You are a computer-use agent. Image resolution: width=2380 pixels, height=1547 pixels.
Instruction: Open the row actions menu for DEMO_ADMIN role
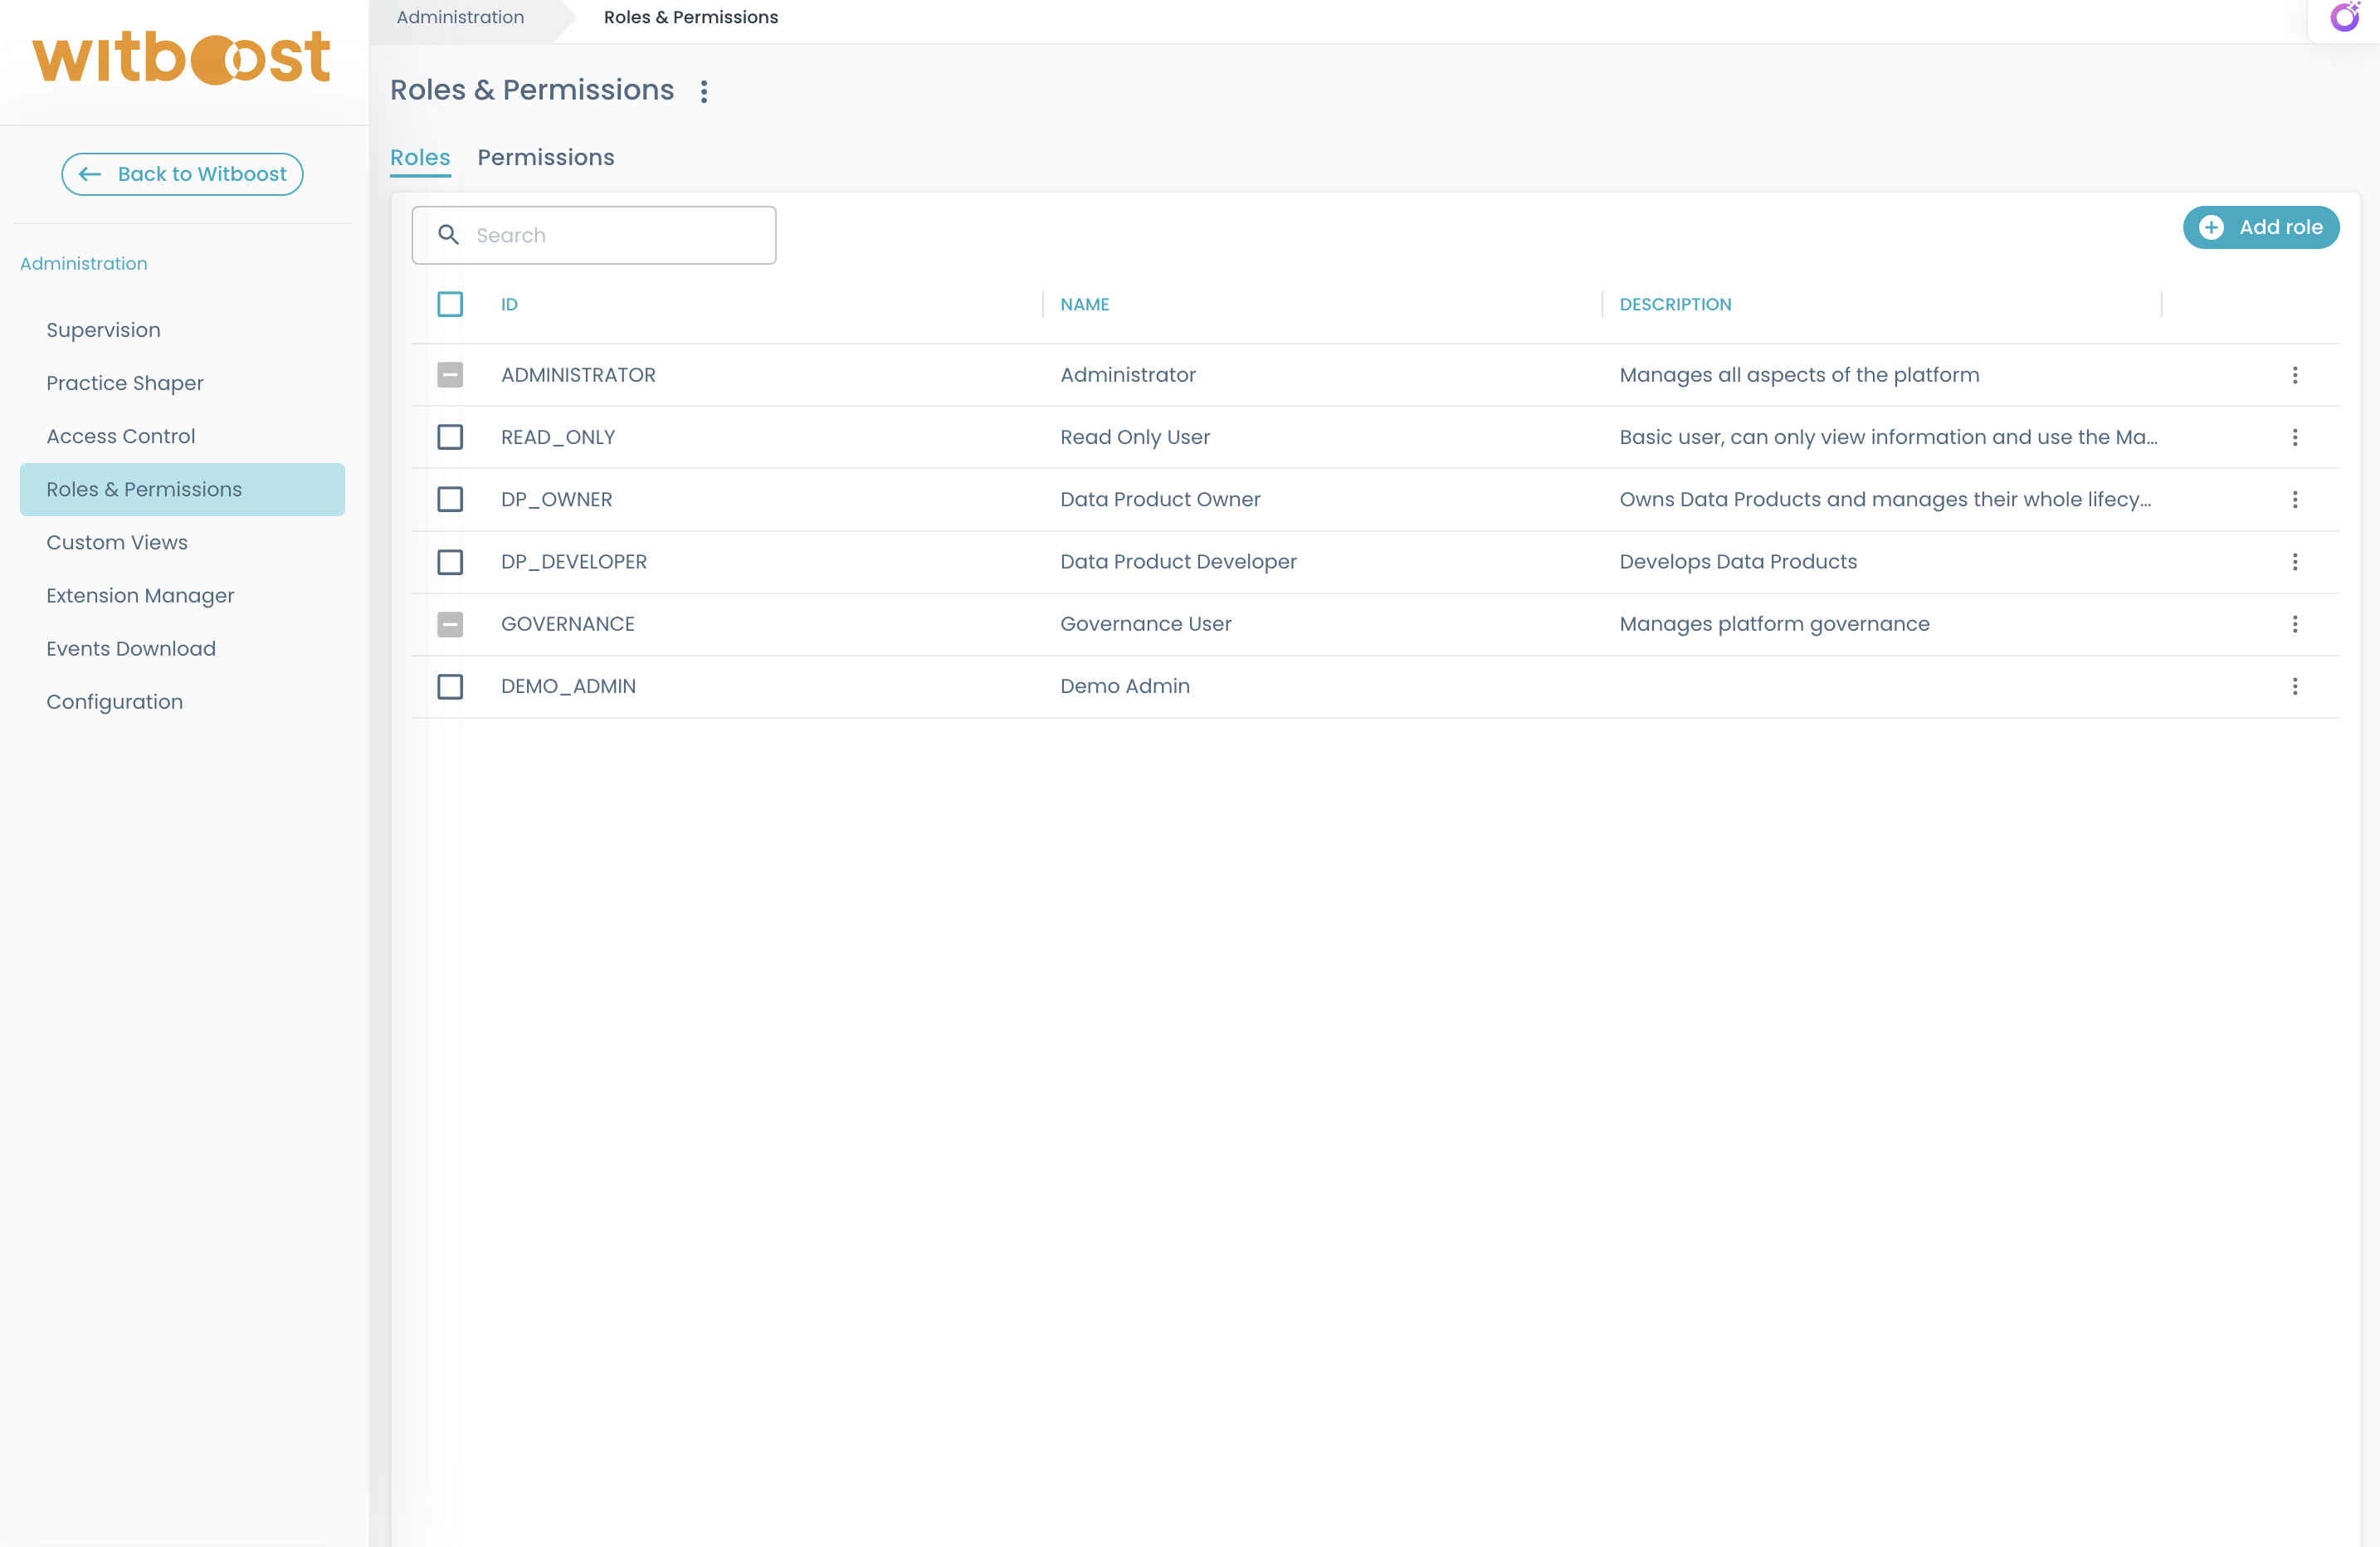pyautogui.click(x=2295, y=686)
